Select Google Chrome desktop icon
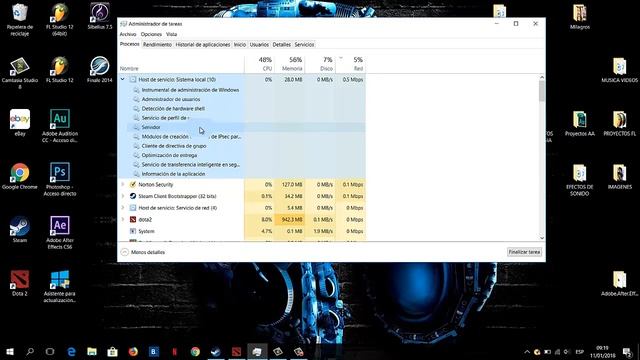Viewport: 640px width, 360px height. (x=20, y=176)
